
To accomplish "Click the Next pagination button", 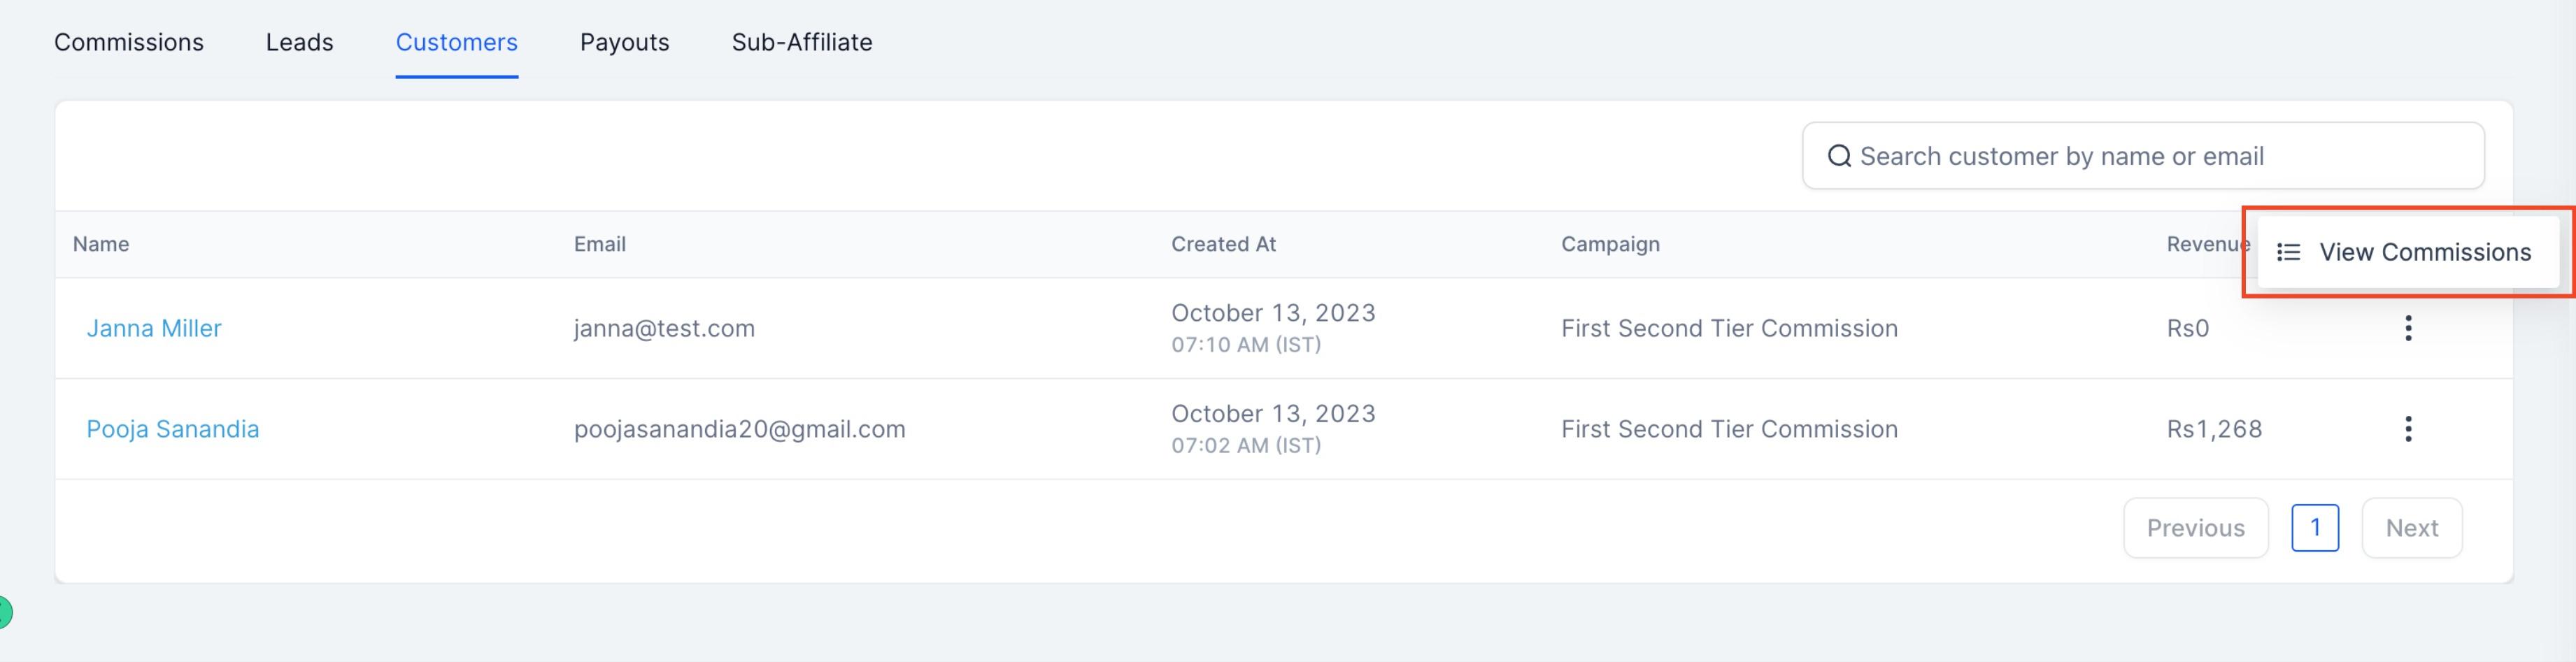I will 2411,528.
